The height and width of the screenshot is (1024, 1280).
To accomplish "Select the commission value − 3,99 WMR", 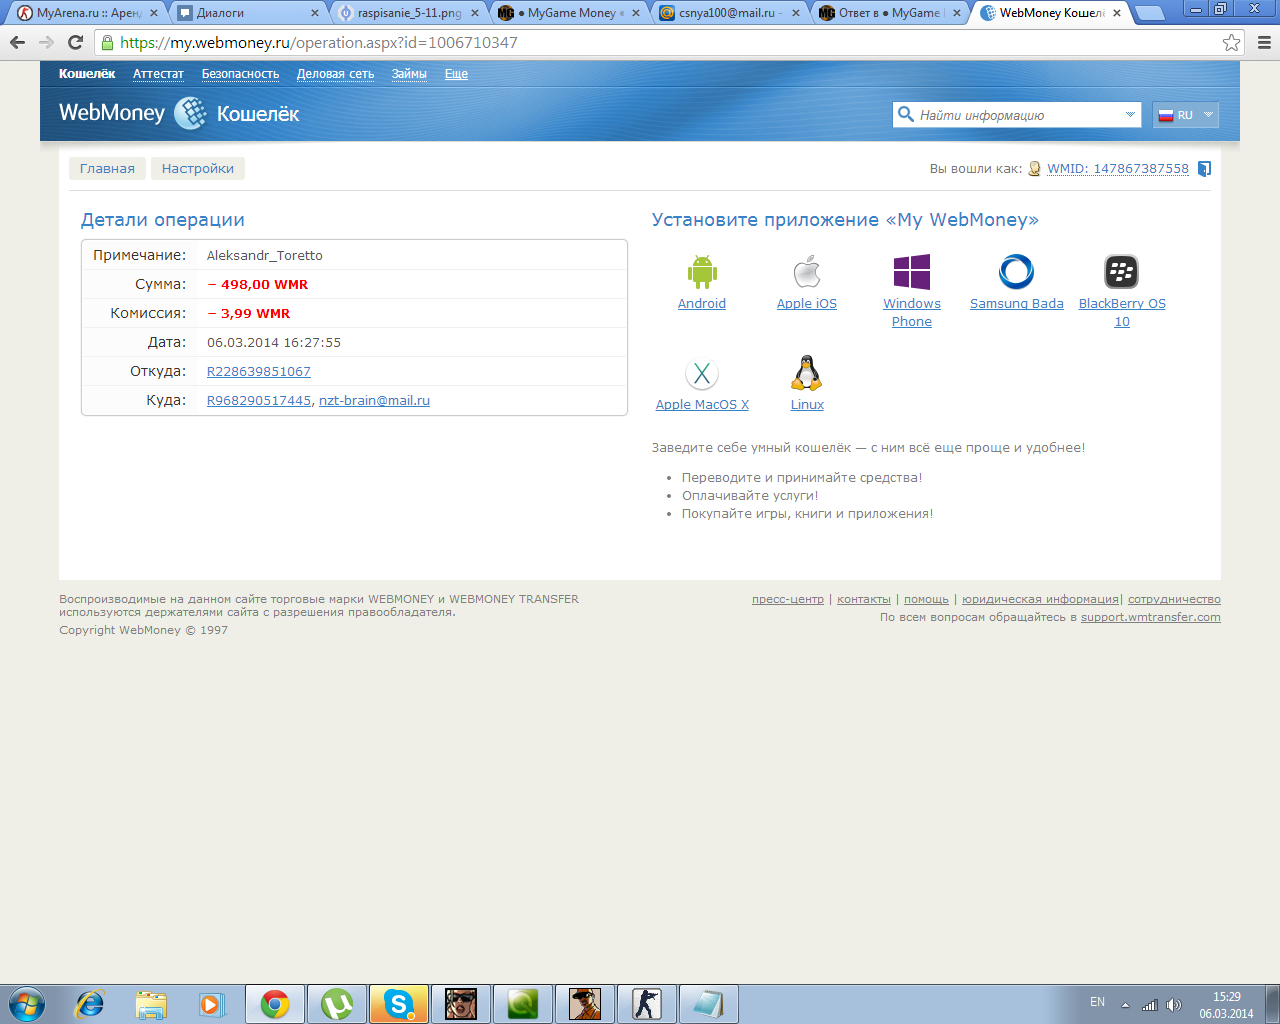I will coord(249,313).
